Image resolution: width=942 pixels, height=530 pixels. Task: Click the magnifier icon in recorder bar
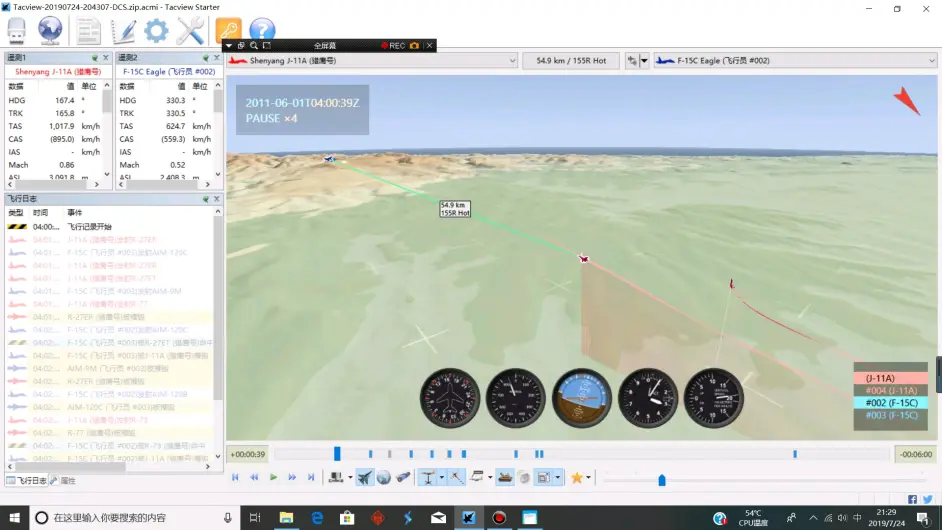(254, 46)
